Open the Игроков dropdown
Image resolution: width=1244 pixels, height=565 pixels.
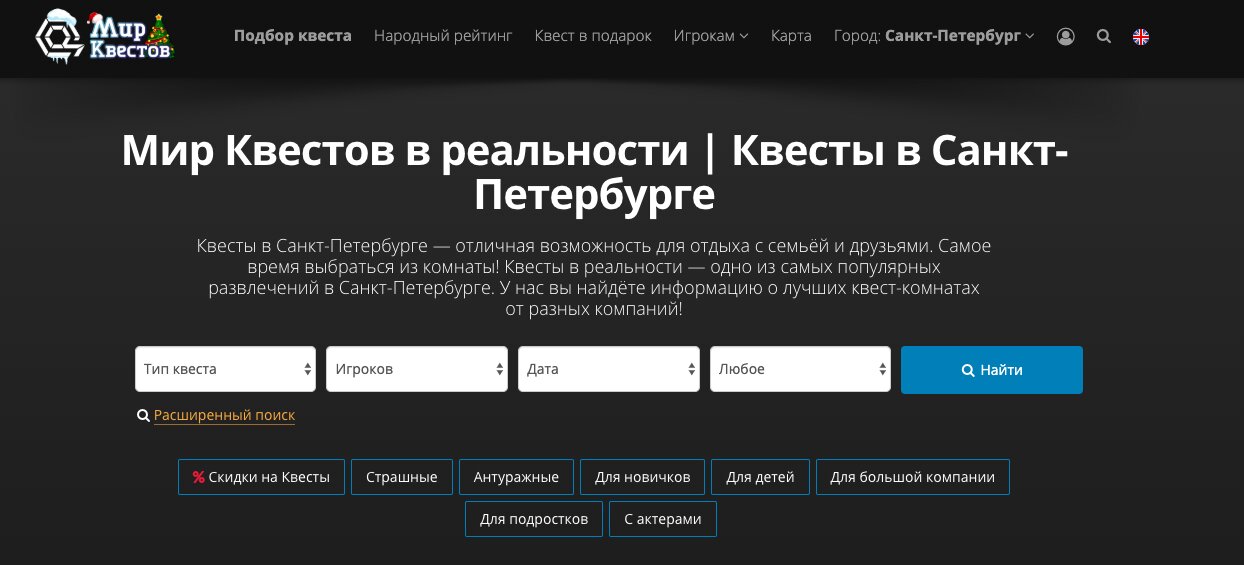click(x=417, y=369)
